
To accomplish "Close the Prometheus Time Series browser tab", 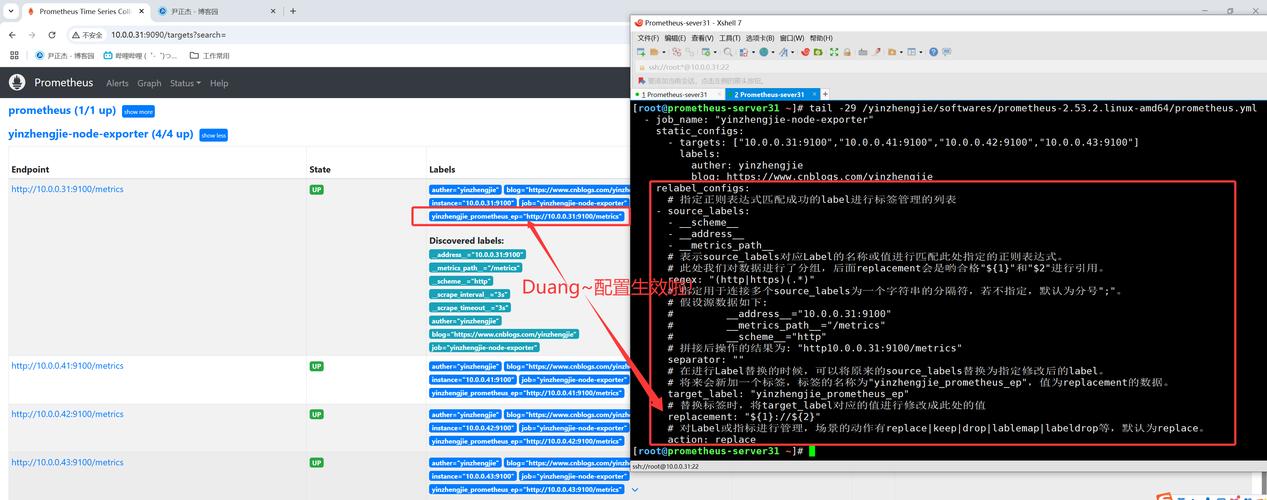I will click(142, 11).
